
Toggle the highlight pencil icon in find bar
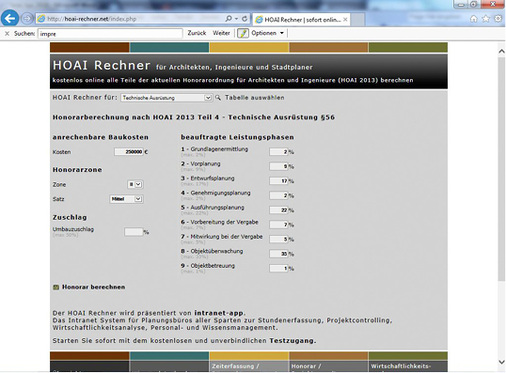(x=243, y=33)
